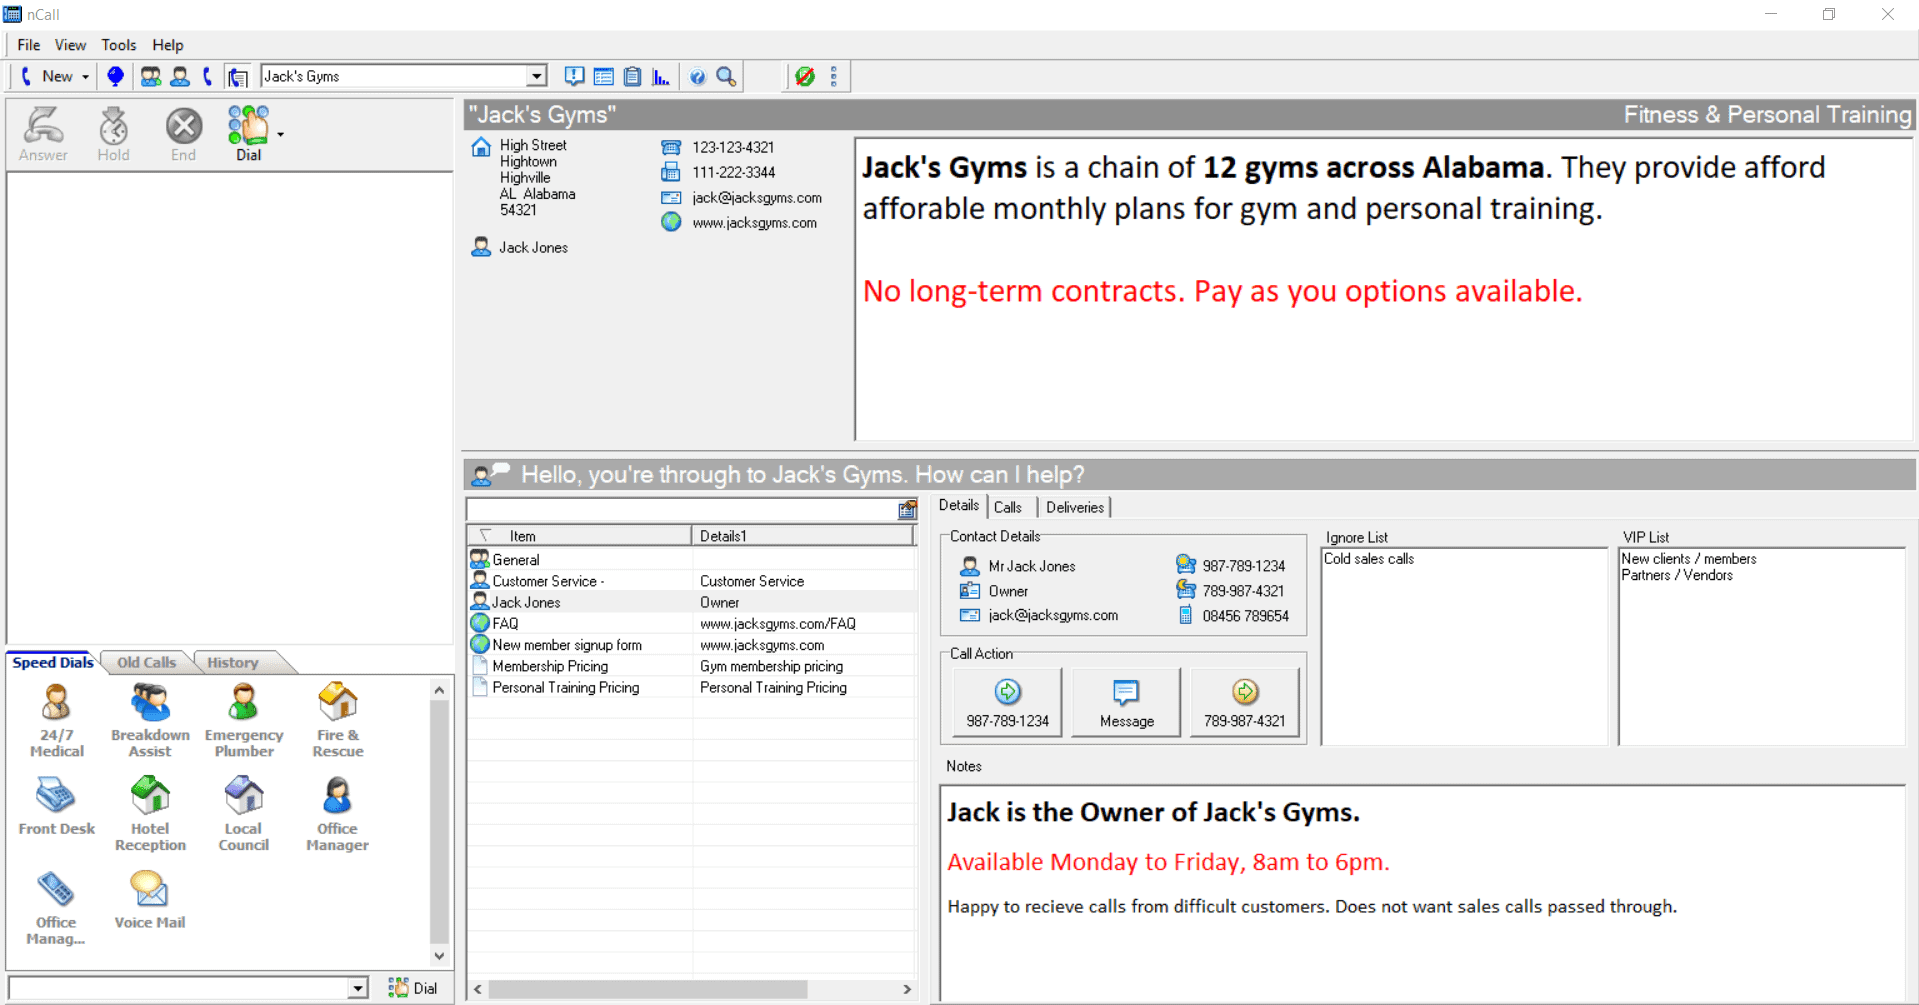Open the File menu
Viewport: 1919px width, 1005px height.
(x=29, y=45)
